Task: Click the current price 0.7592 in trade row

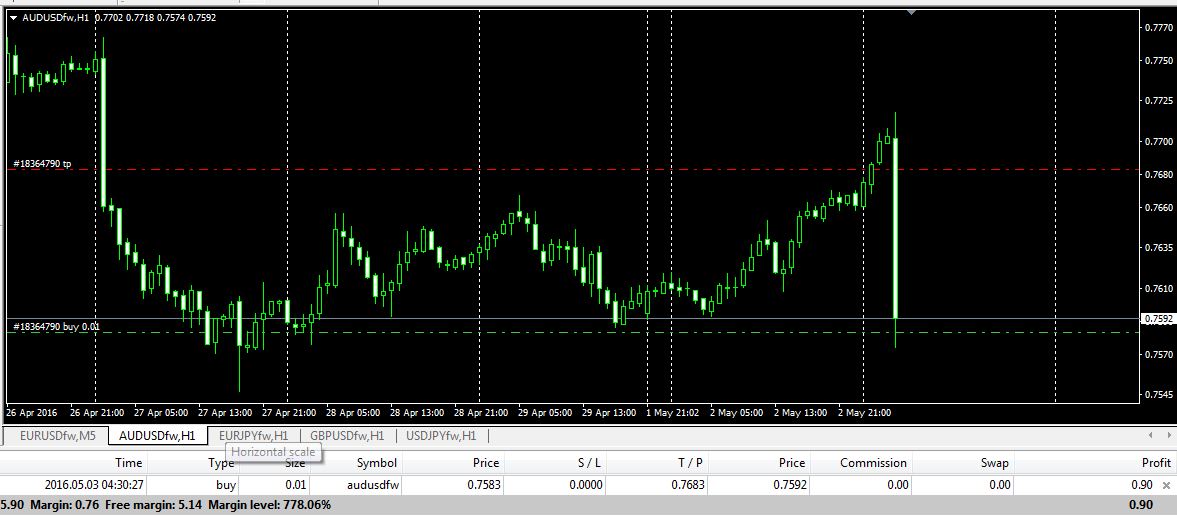Action: pyautogui.click(x=790, y=485)
